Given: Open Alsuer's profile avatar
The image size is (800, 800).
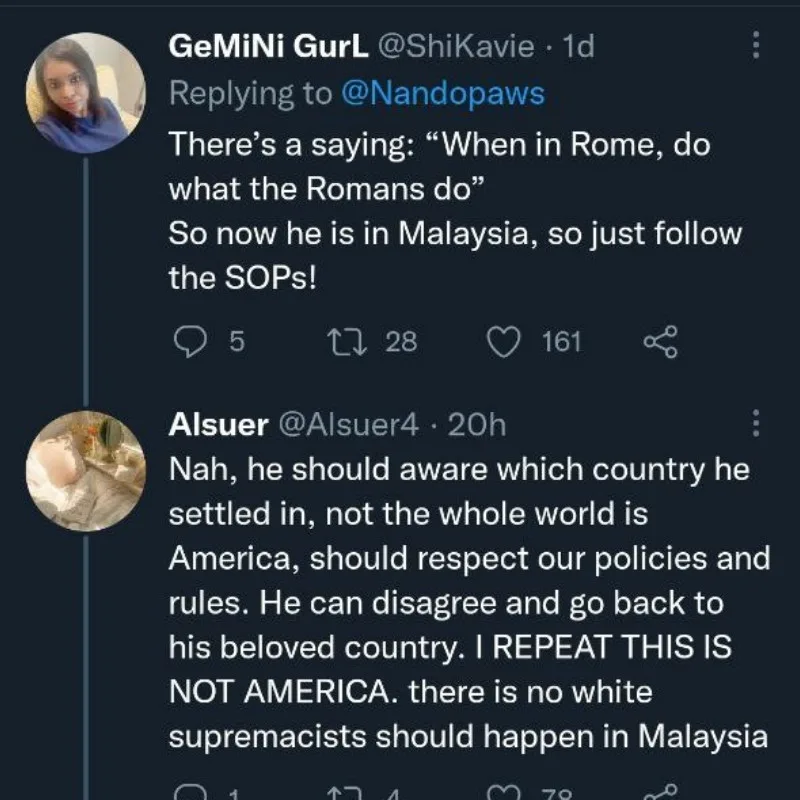Looking at the screenshot, I should (84, 470).
